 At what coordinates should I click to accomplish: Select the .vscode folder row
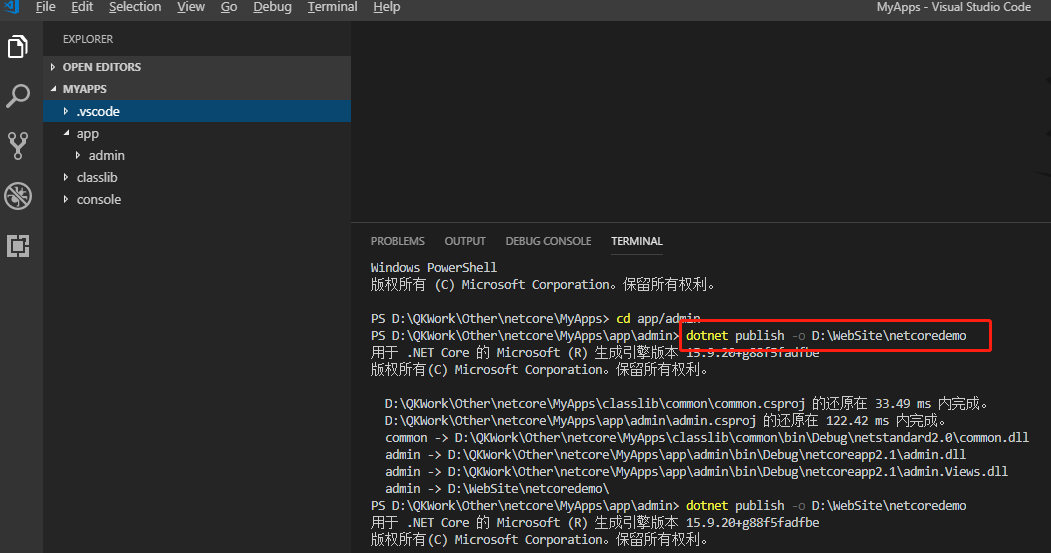[197, 111]
